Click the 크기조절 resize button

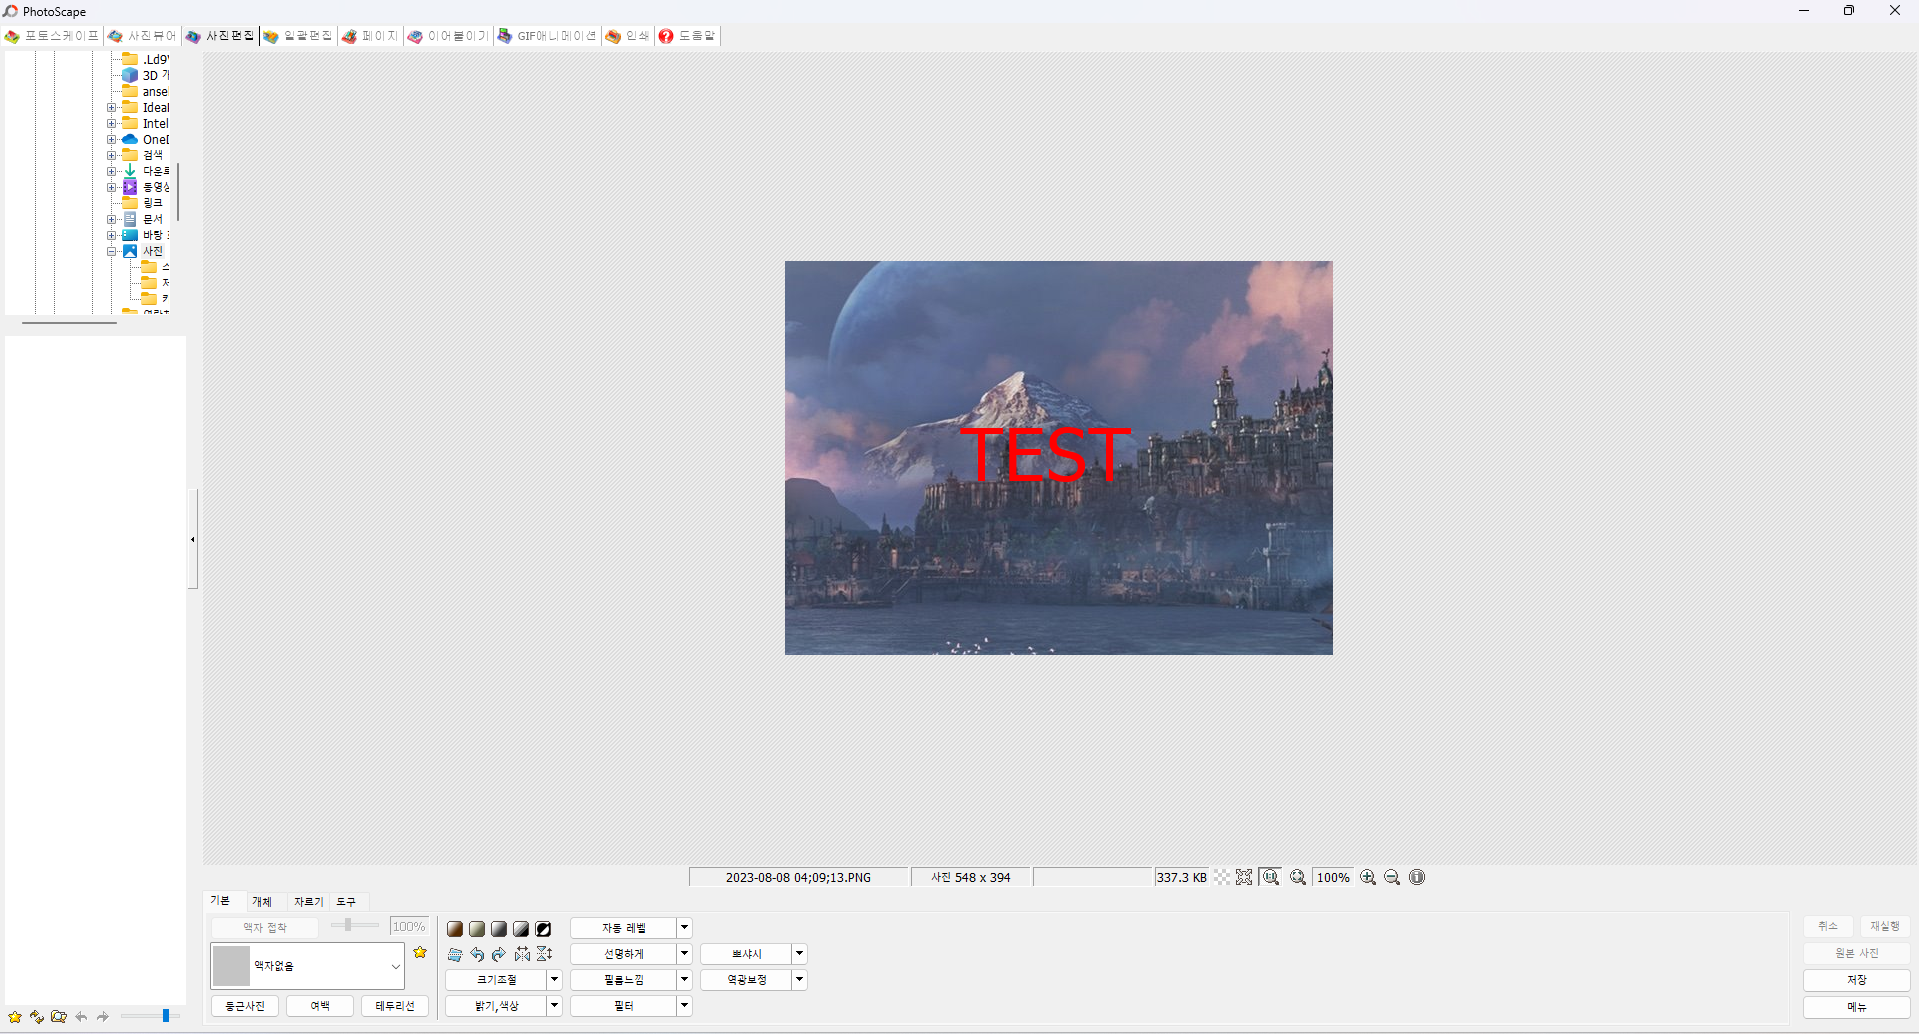(497, 980)
